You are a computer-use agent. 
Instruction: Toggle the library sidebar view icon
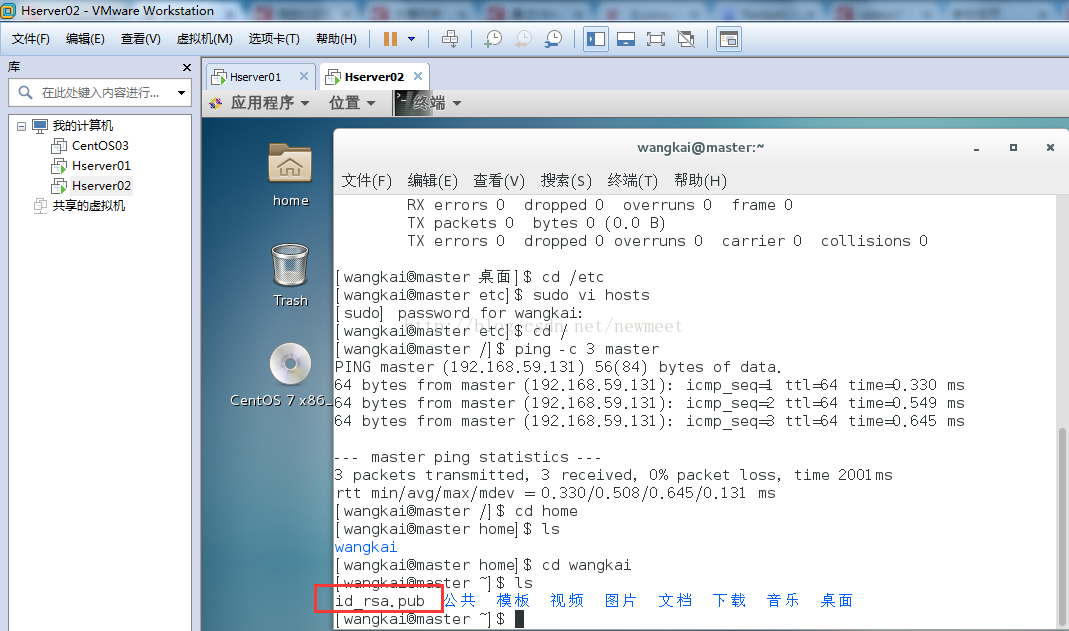tap(596, 39)
